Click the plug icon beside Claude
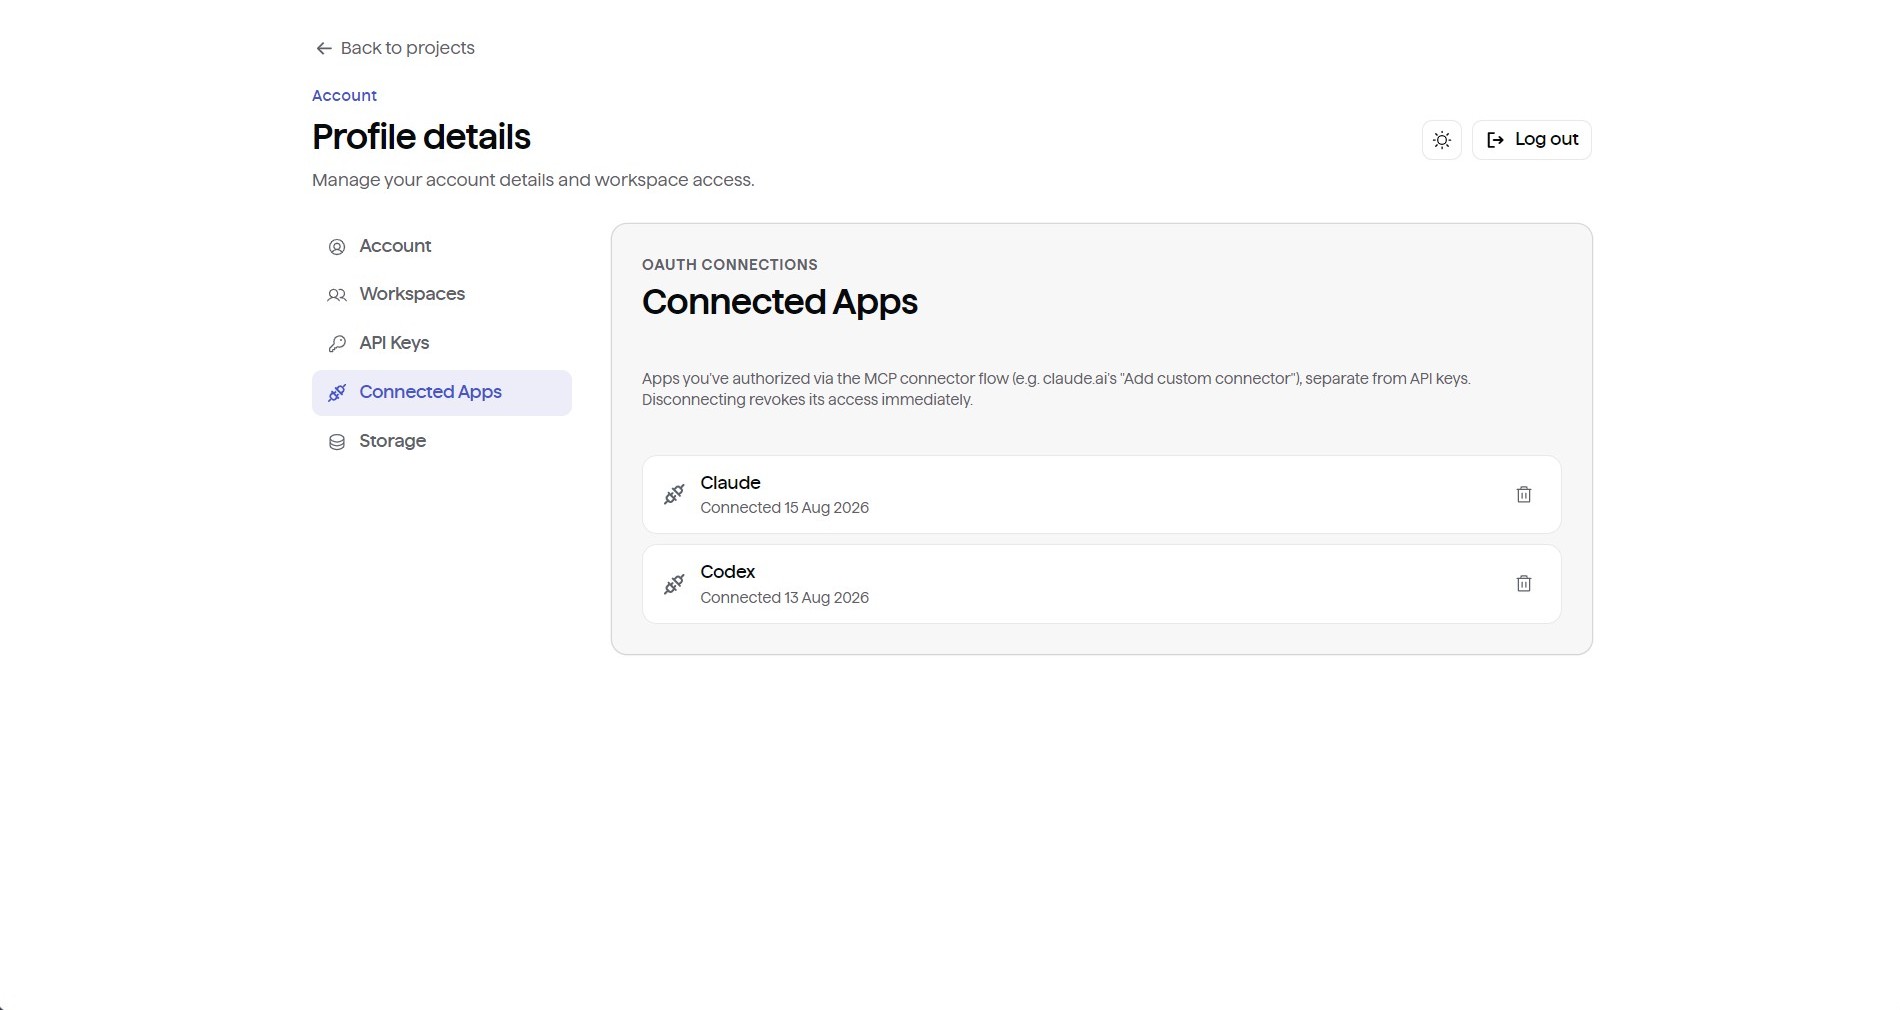This screenshot has height=1010, width=1900. pyautogui.click(x=674, y=494)
